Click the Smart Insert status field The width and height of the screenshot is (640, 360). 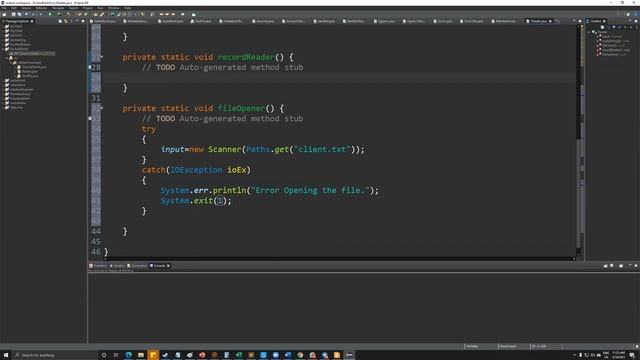pyautogui.click(x=509, y=346)
